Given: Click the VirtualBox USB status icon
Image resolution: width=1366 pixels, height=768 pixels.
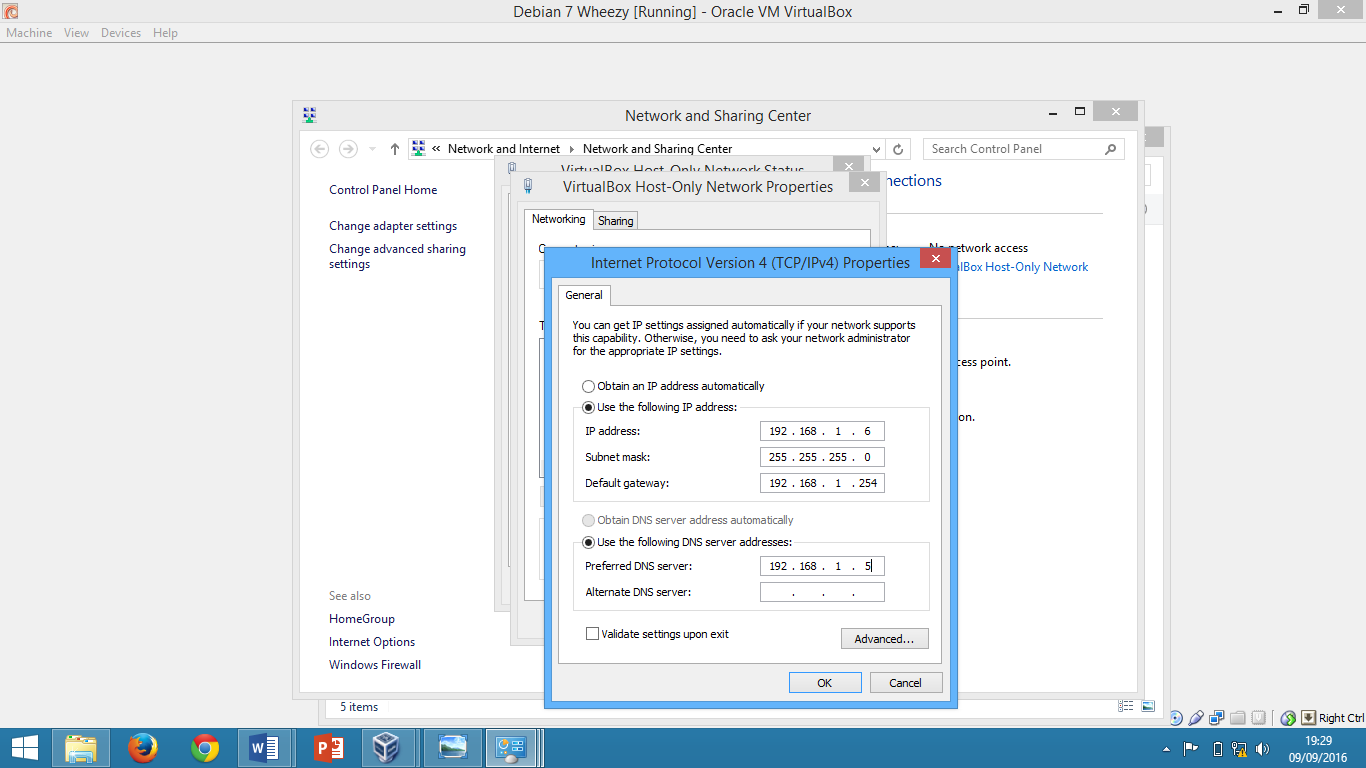Looking at the screenshot, I should point(1196,718).
